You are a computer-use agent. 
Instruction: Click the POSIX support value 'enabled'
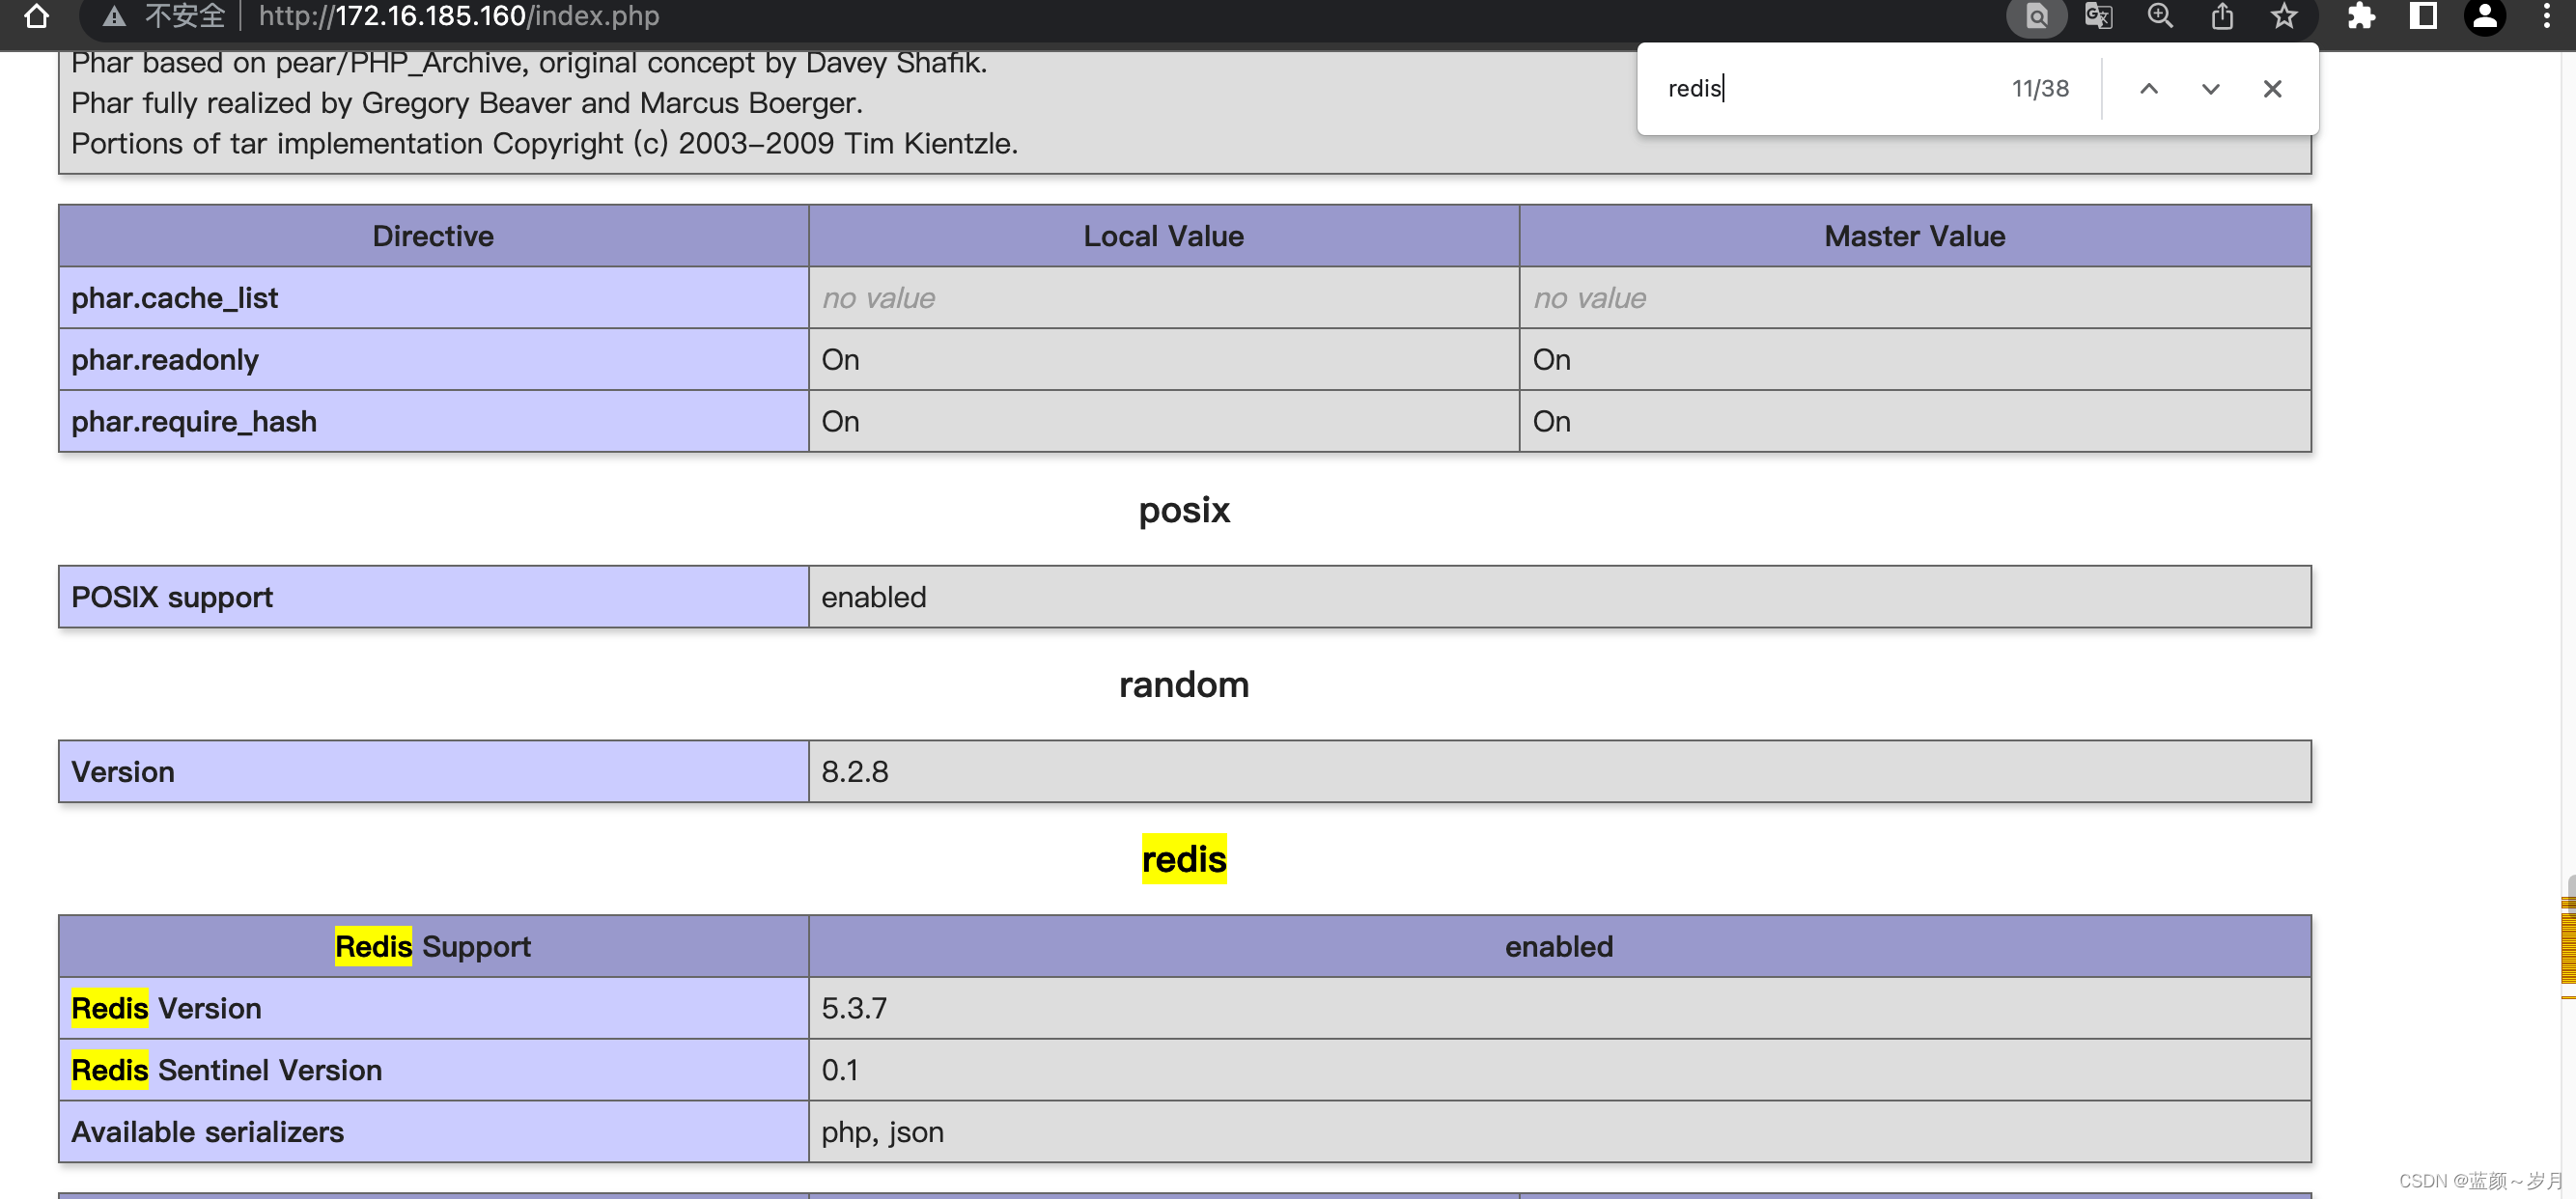click(874, 597)
